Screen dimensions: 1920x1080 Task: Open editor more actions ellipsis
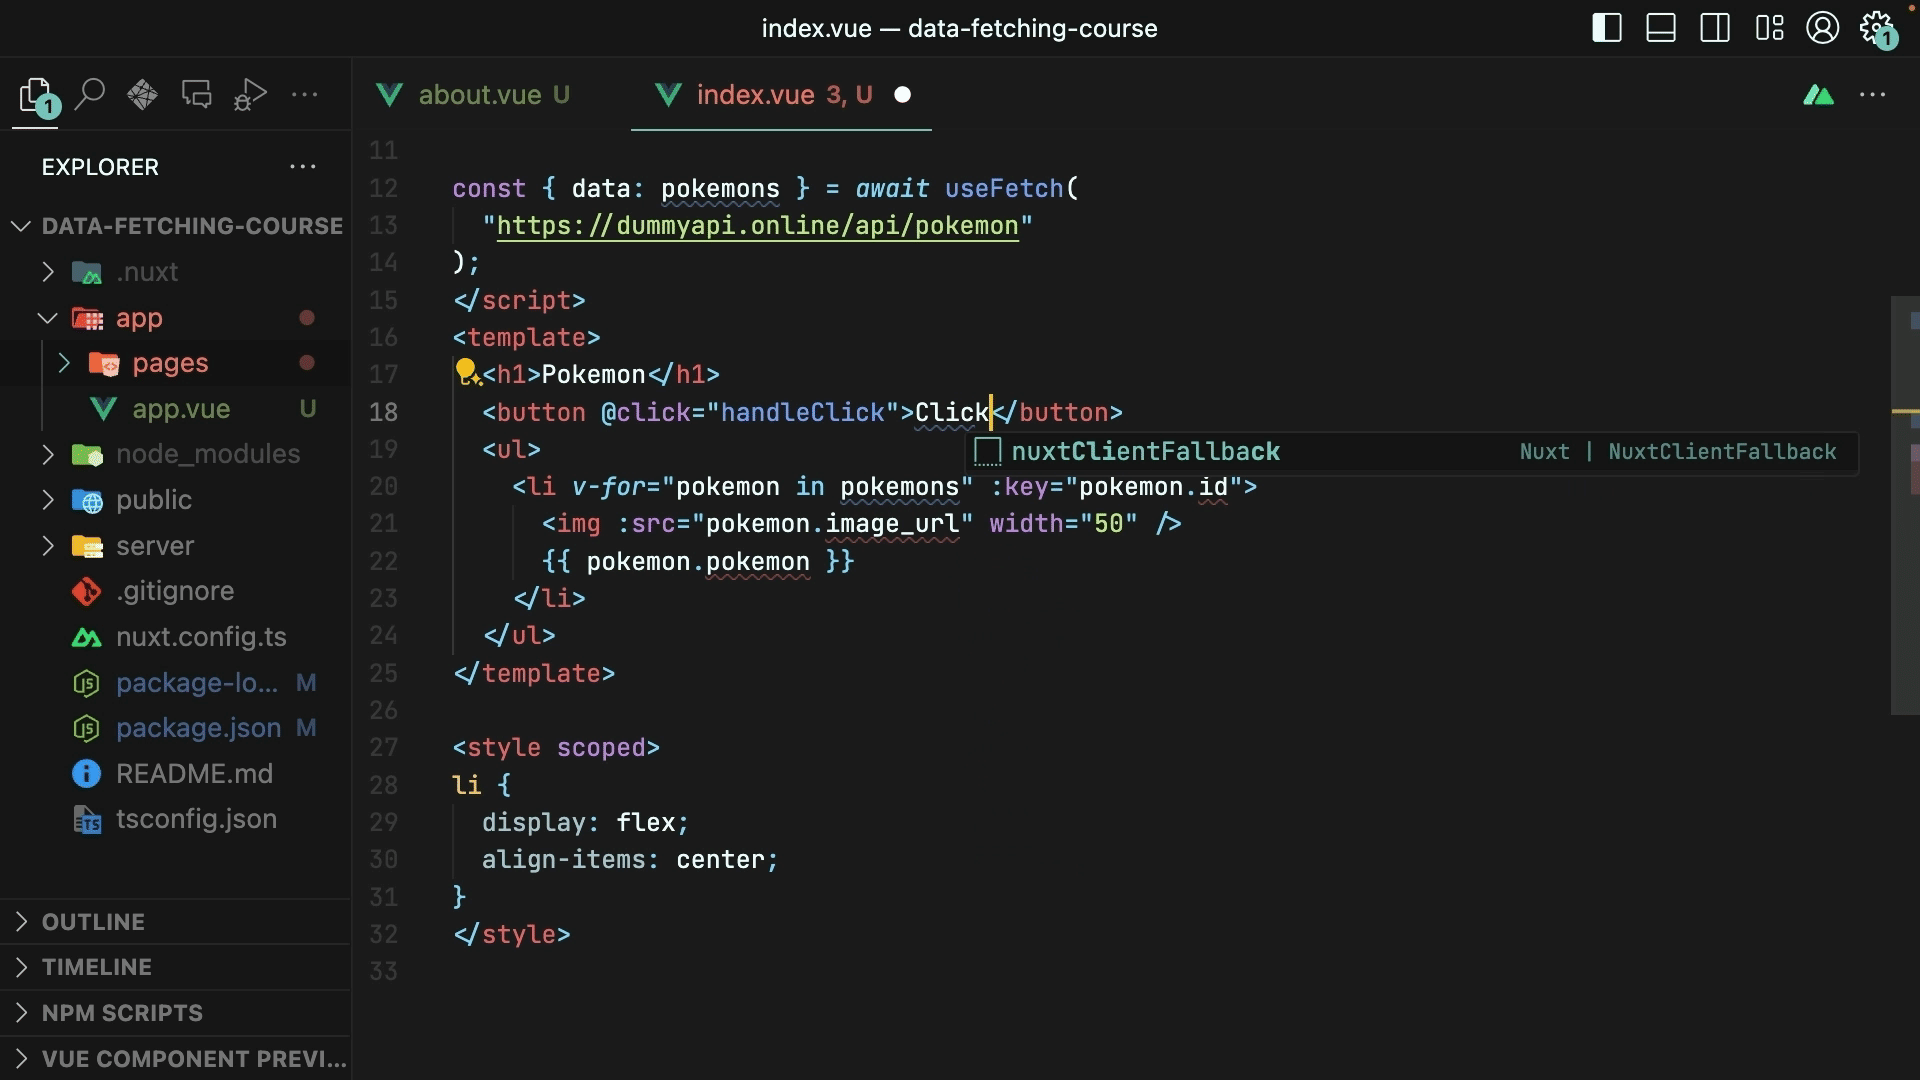[1872, 95]
